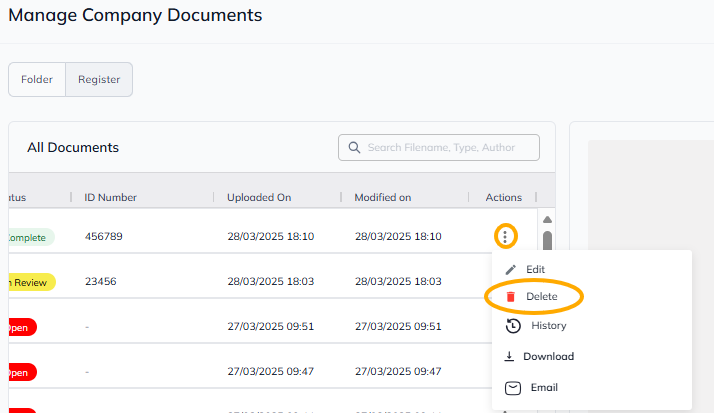This screenshot has height=413, width=714.
Task: Click the Email envelope icon
Action: (x=511, y=387)
